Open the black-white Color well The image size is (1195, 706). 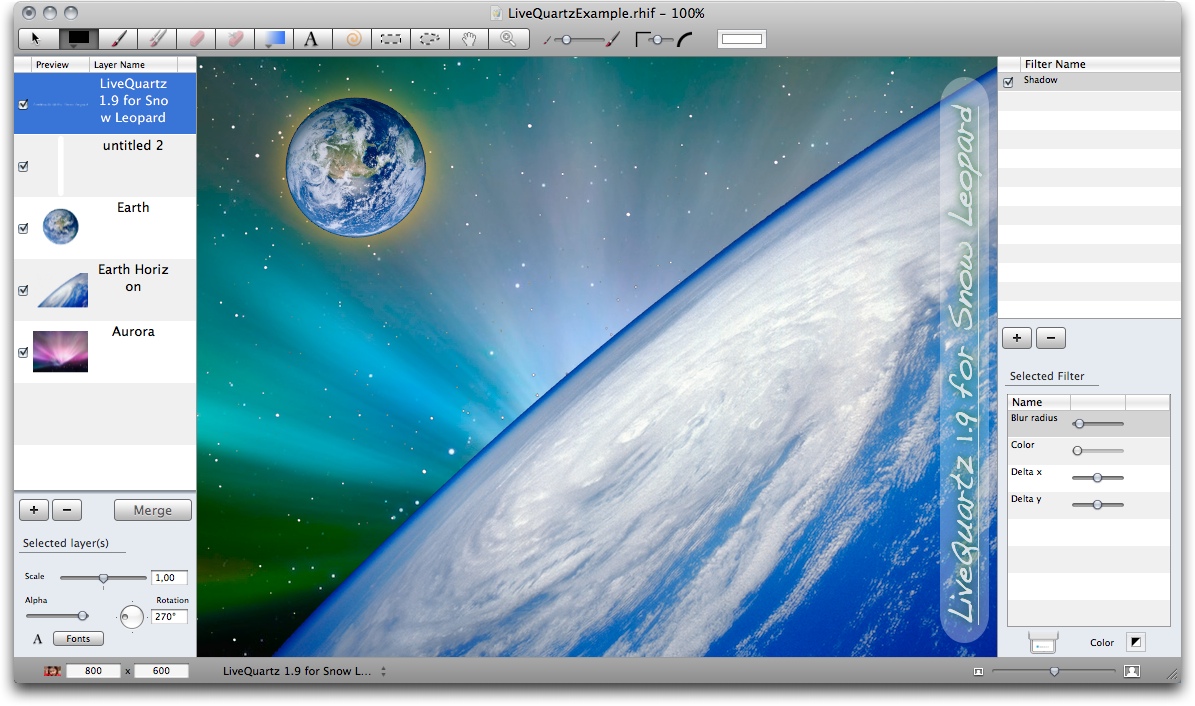tap(1136, 642)
